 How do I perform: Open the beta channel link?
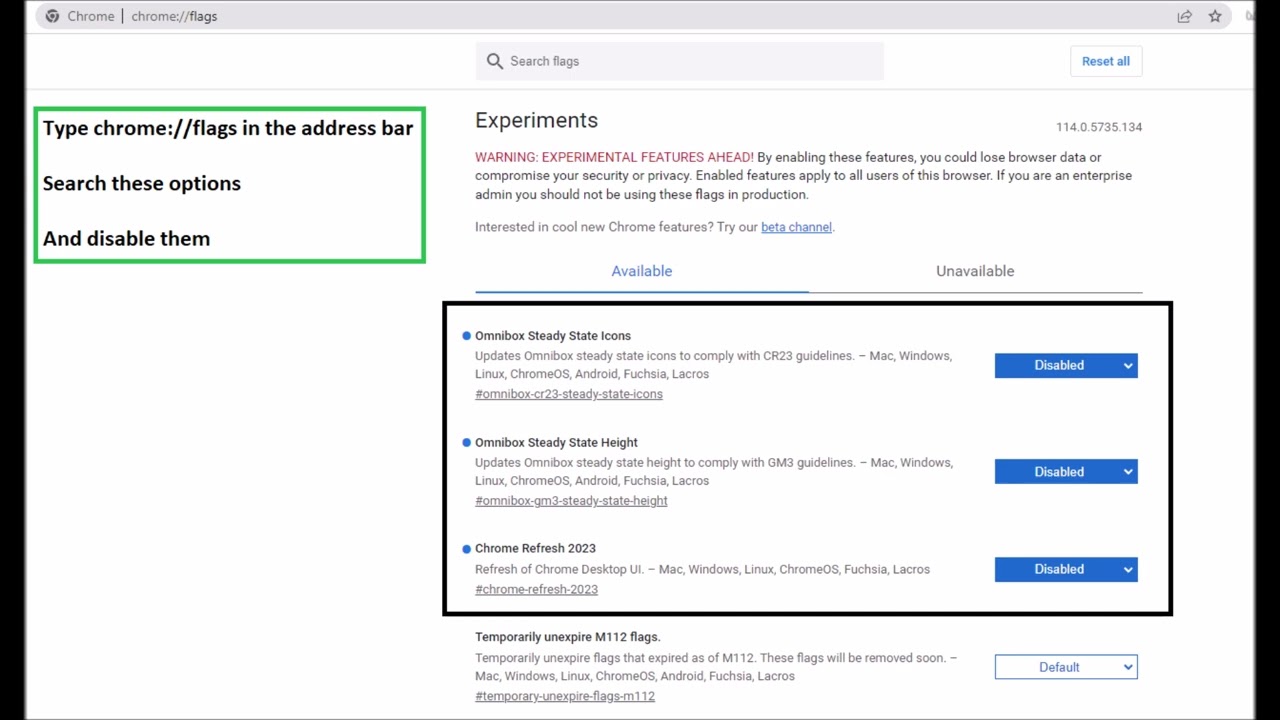pyautogui.click(x=796, y=227)
